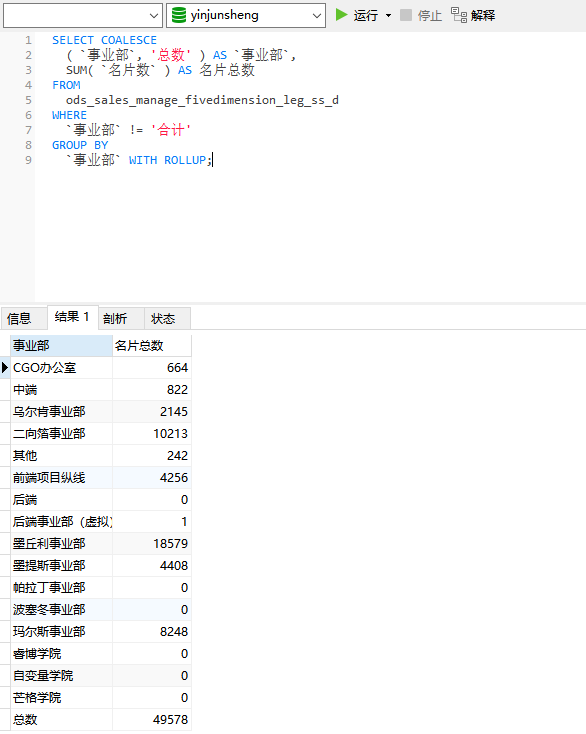
Task: Open the 剖析 tab
Action: coord(115,318)
